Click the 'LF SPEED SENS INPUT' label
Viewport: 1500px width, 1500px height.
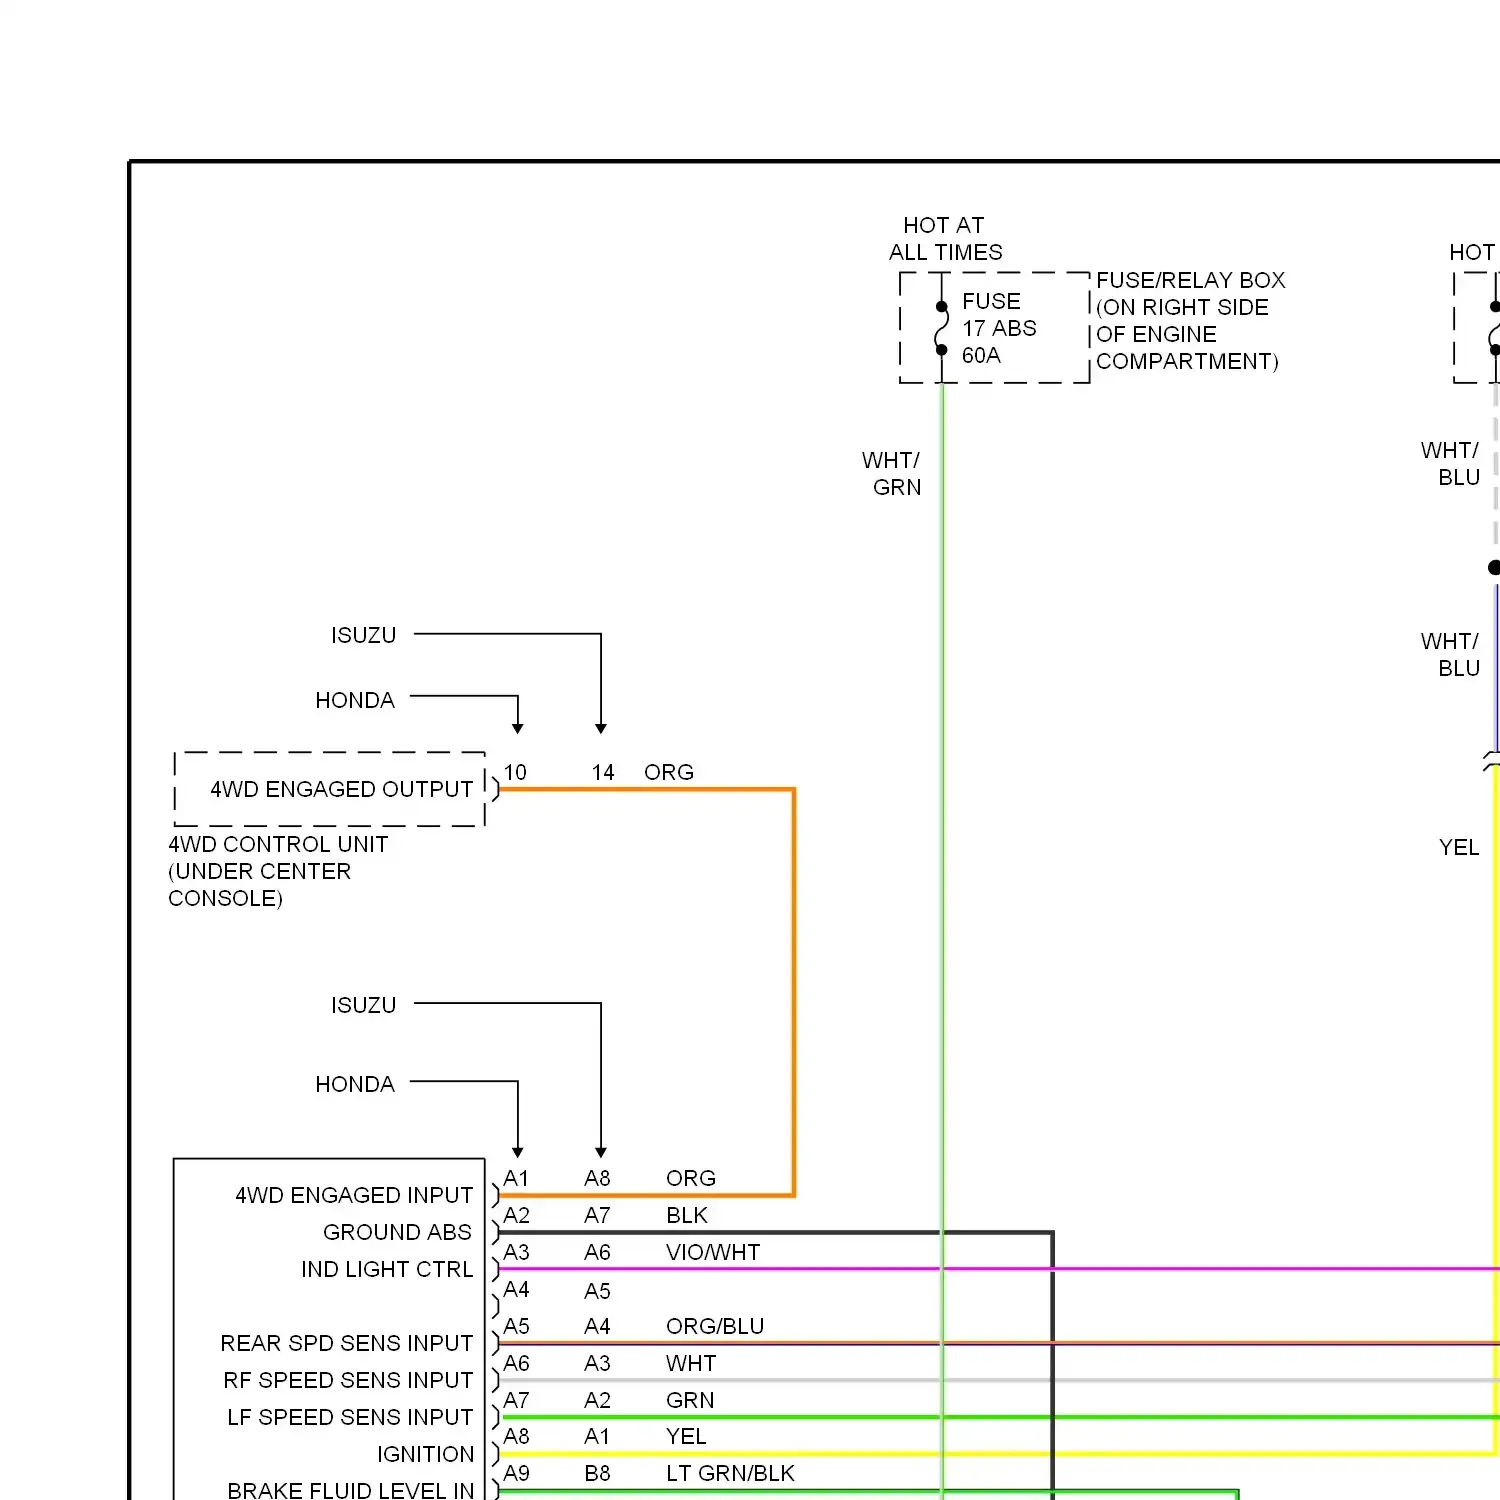pyautogui.click(x=350, y=1417)
